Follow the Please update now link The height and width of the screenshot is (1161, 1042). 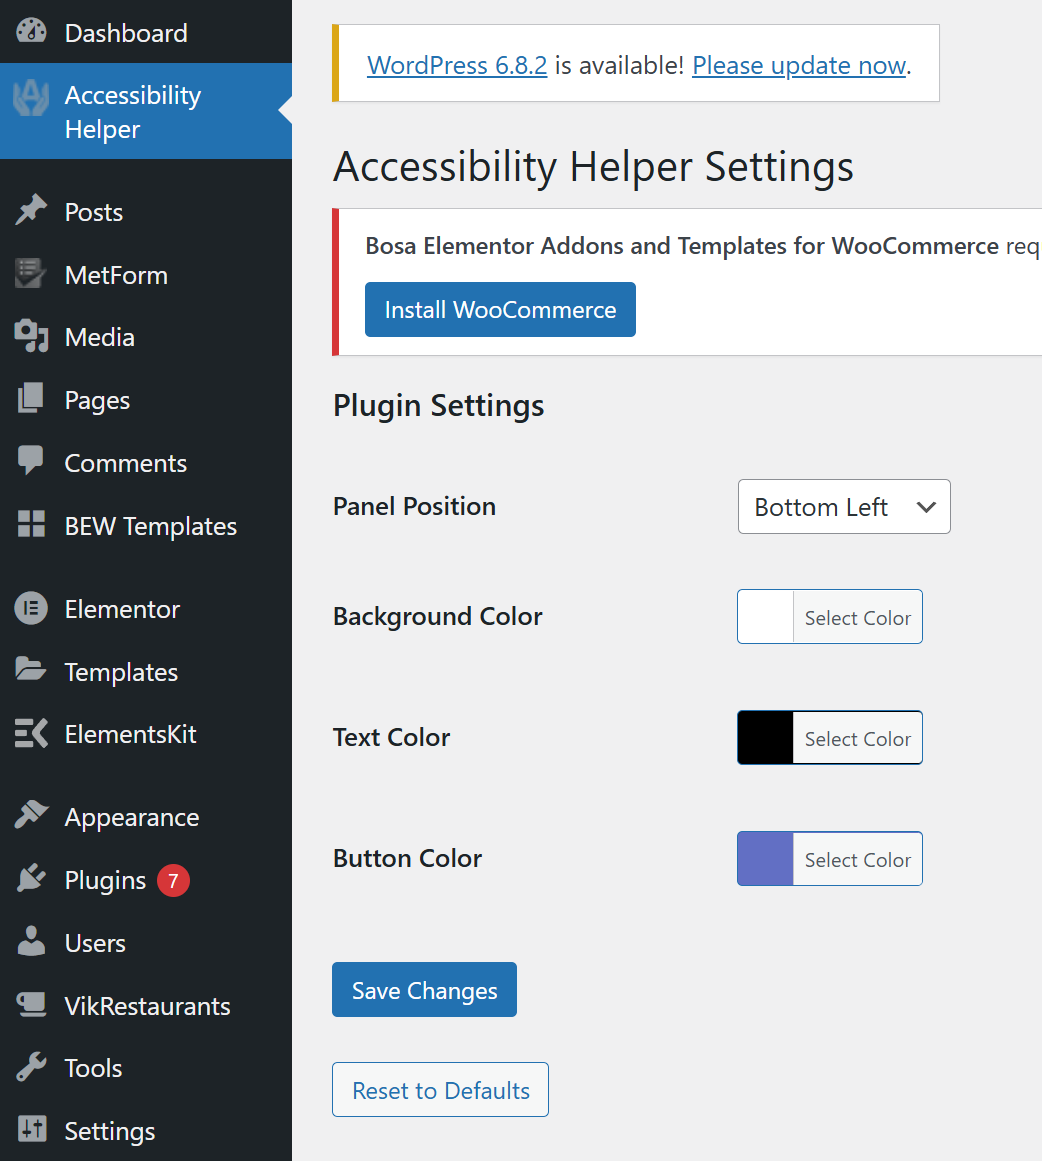pyautogui.click(x=798, y=65)
